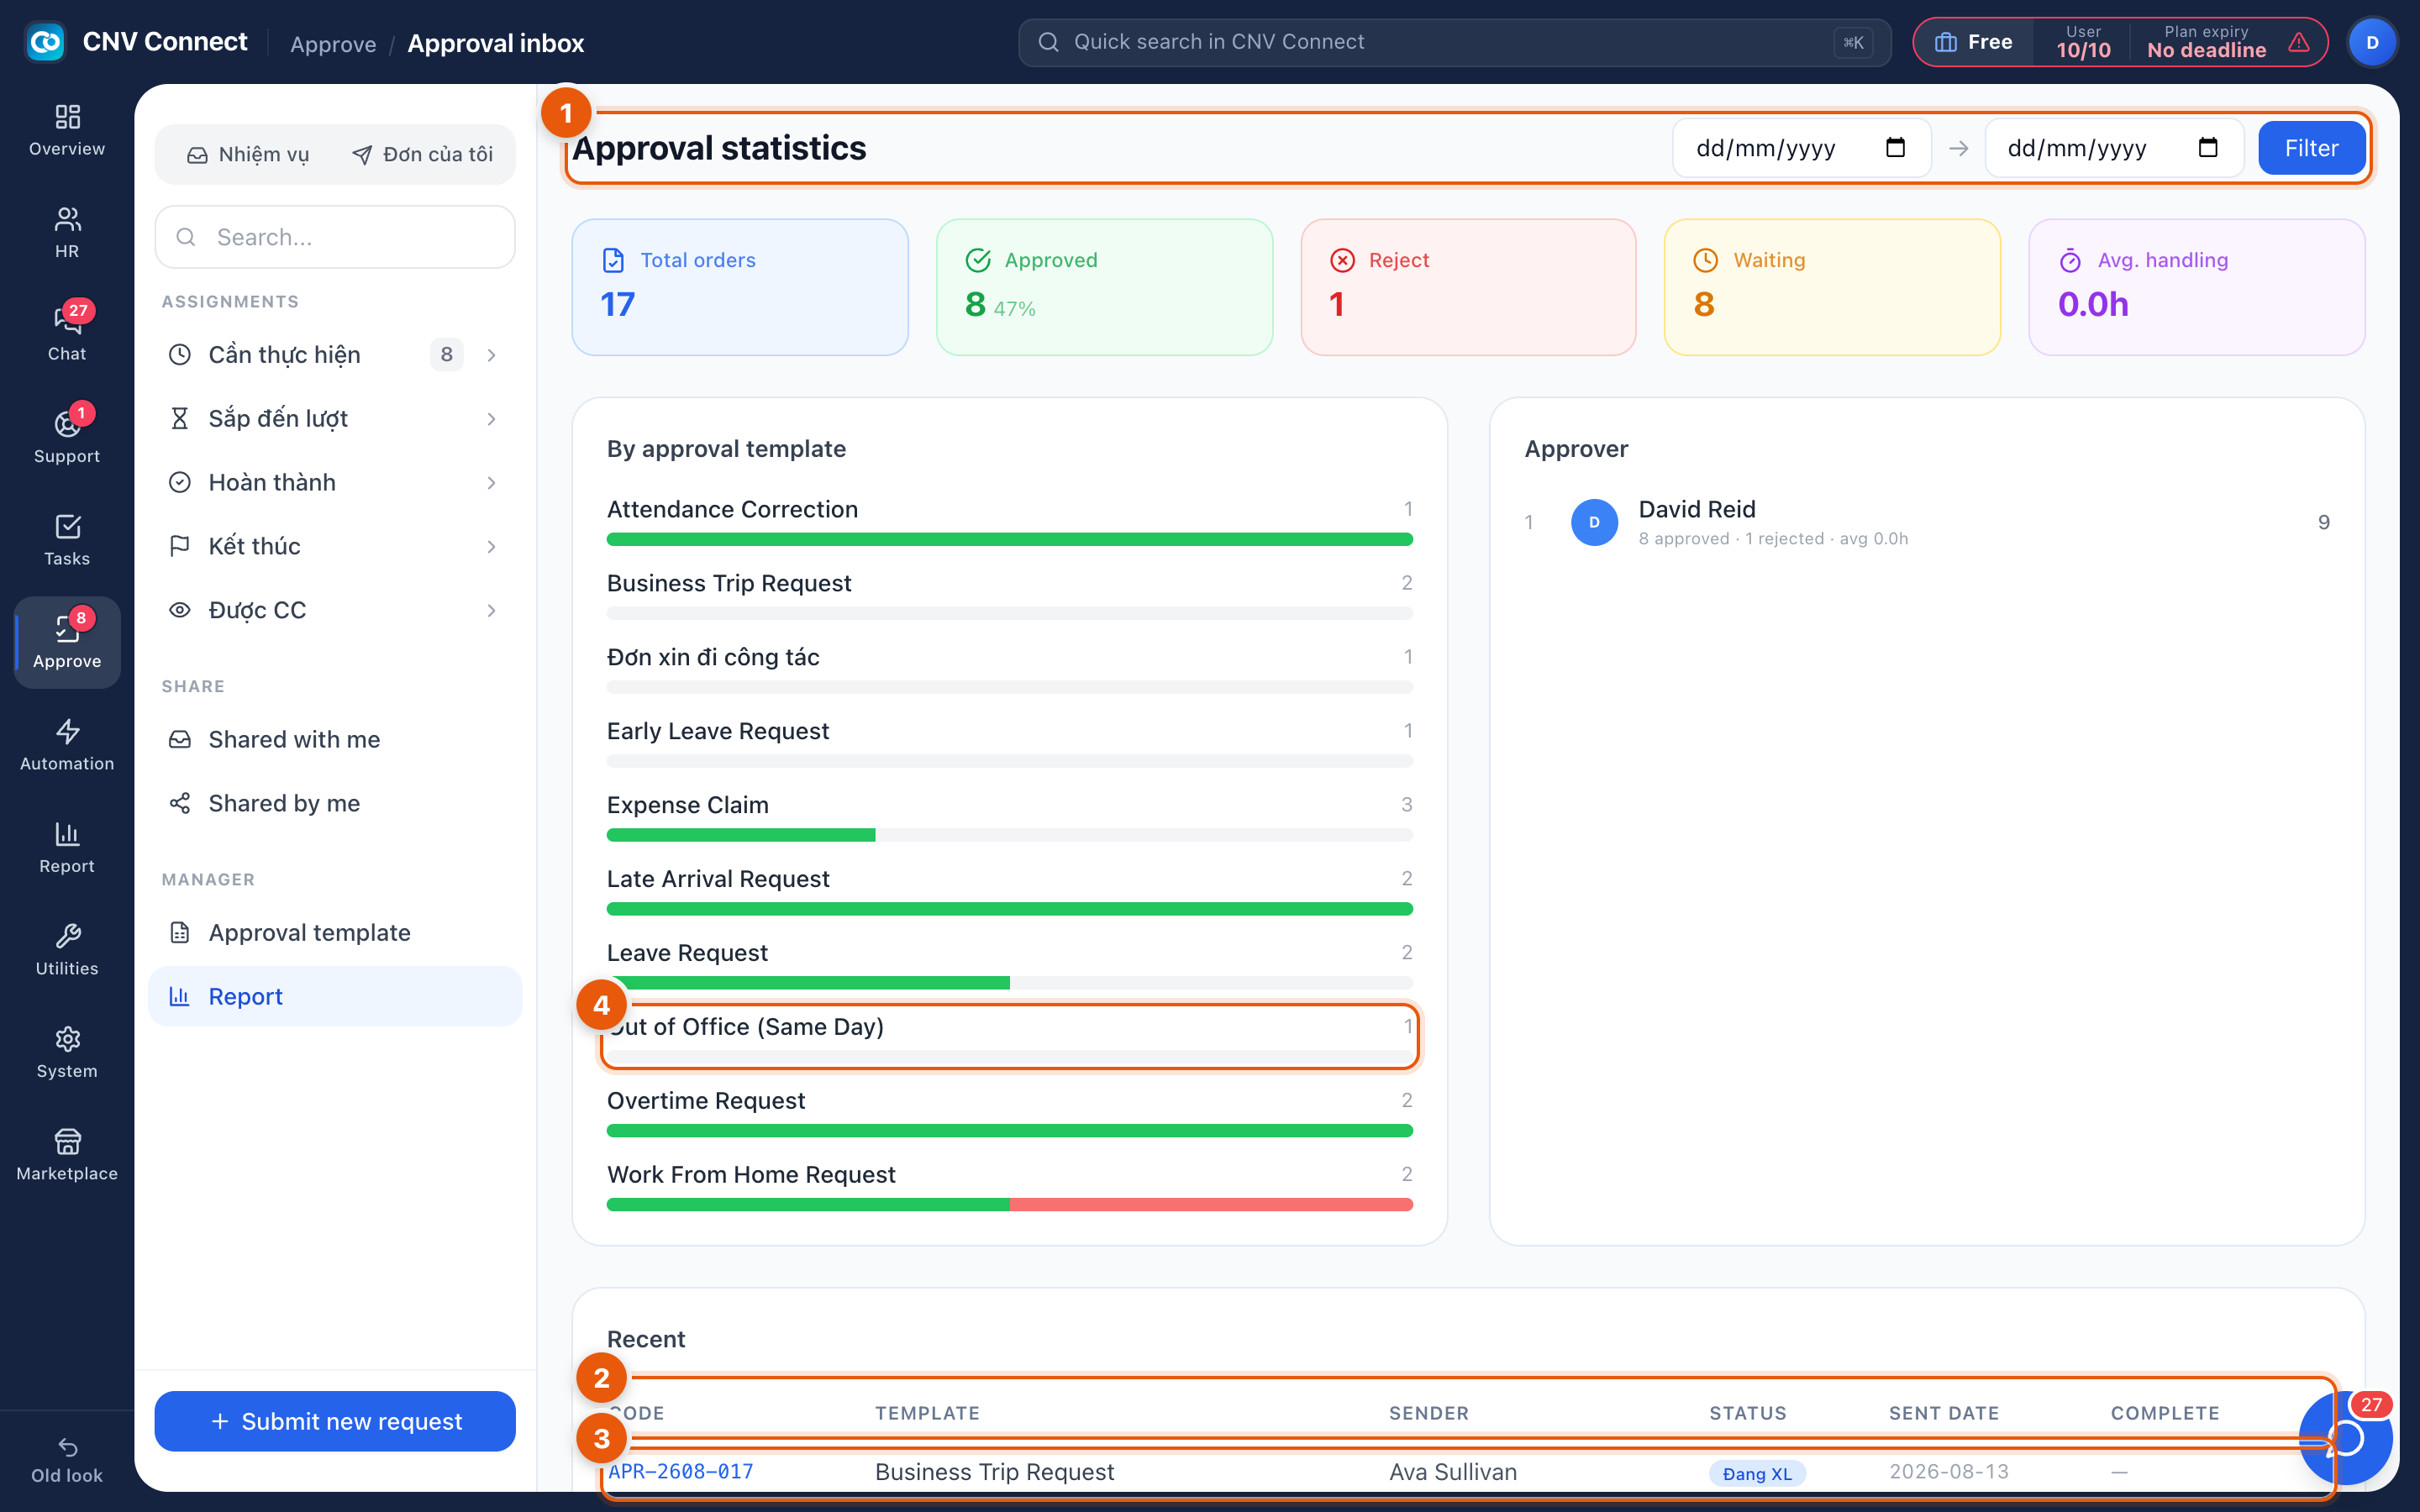This screenshot has height=1512, width=2420.
Task: Open the Utilities wrench icon
Action: (67, 949)
